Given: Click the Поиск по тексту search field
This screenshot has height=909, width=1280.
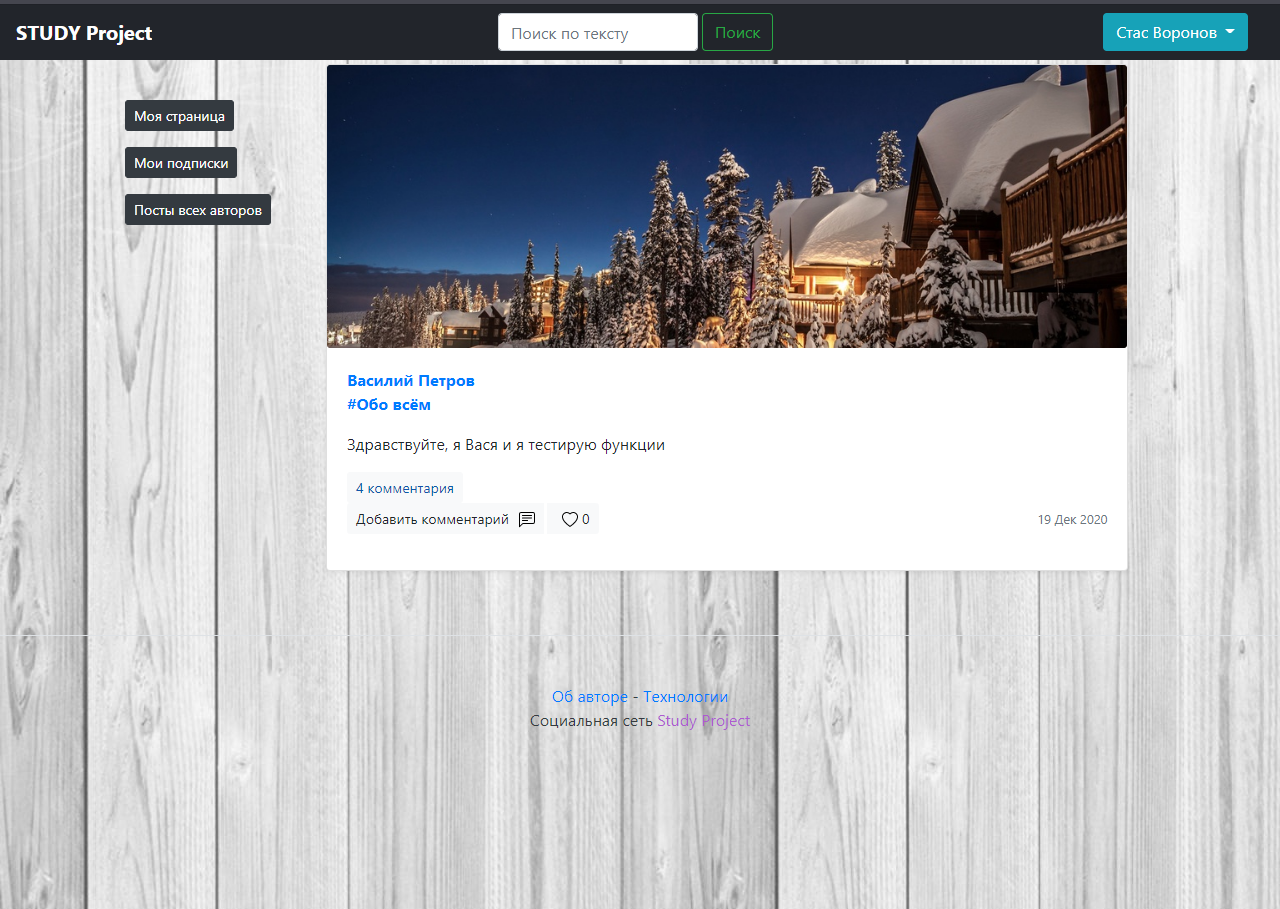Looking at the screenshot, I should (597, 31).
